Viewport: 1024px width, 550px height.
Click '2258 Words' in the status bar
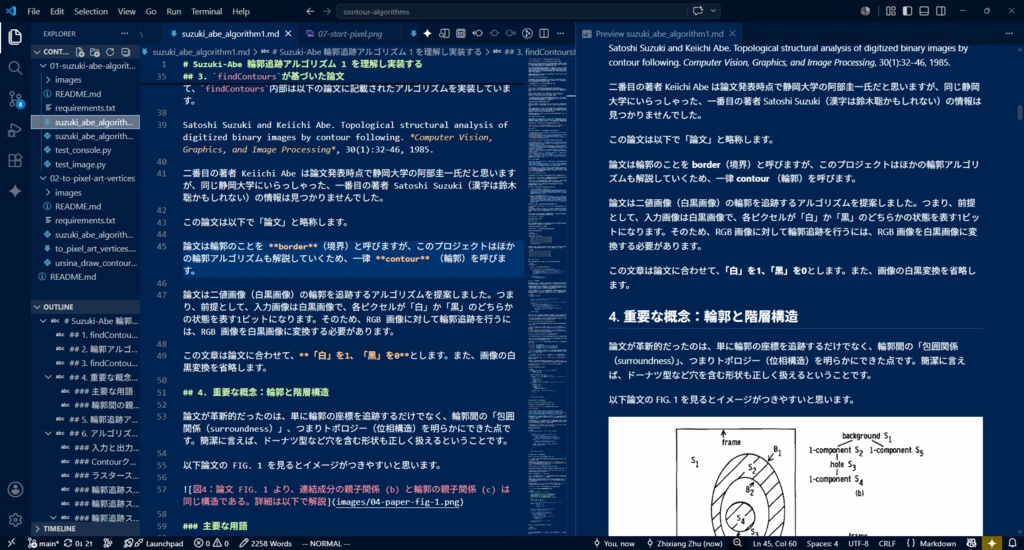(x=265, y=543)
